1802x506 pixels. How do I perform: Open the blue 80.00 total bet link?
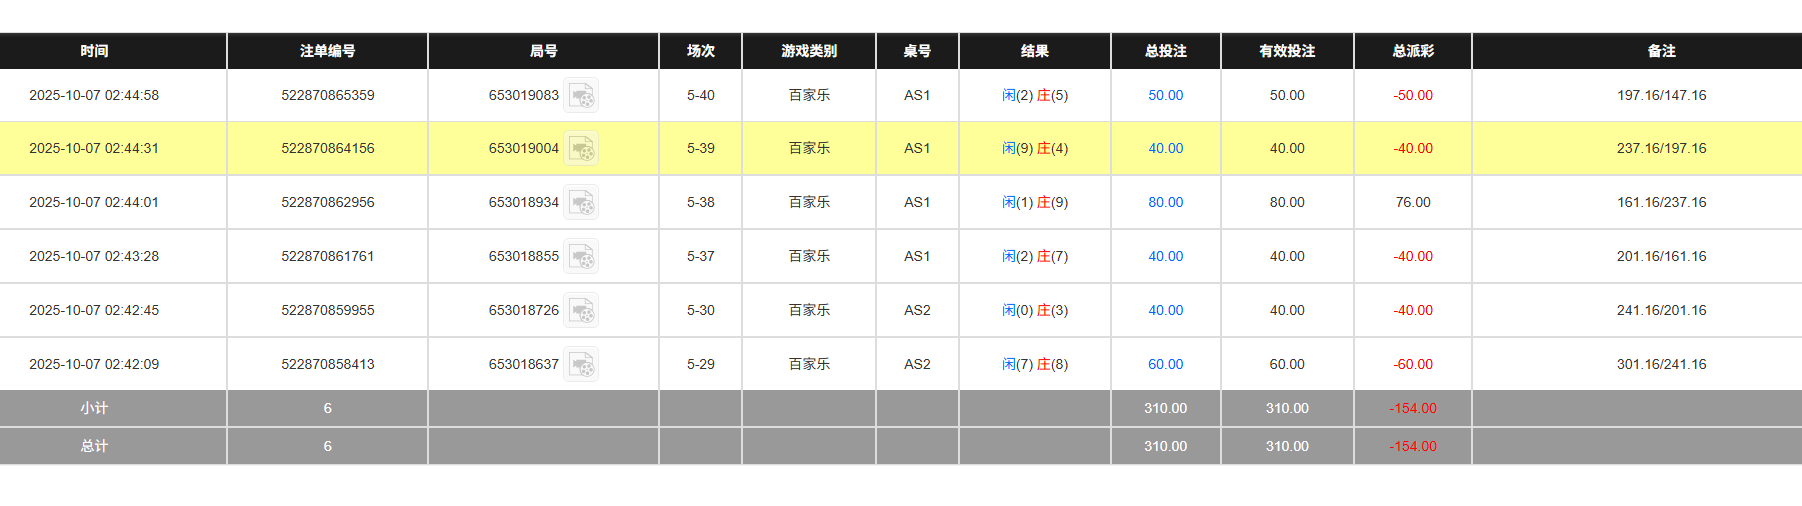tap(1165, 203)
